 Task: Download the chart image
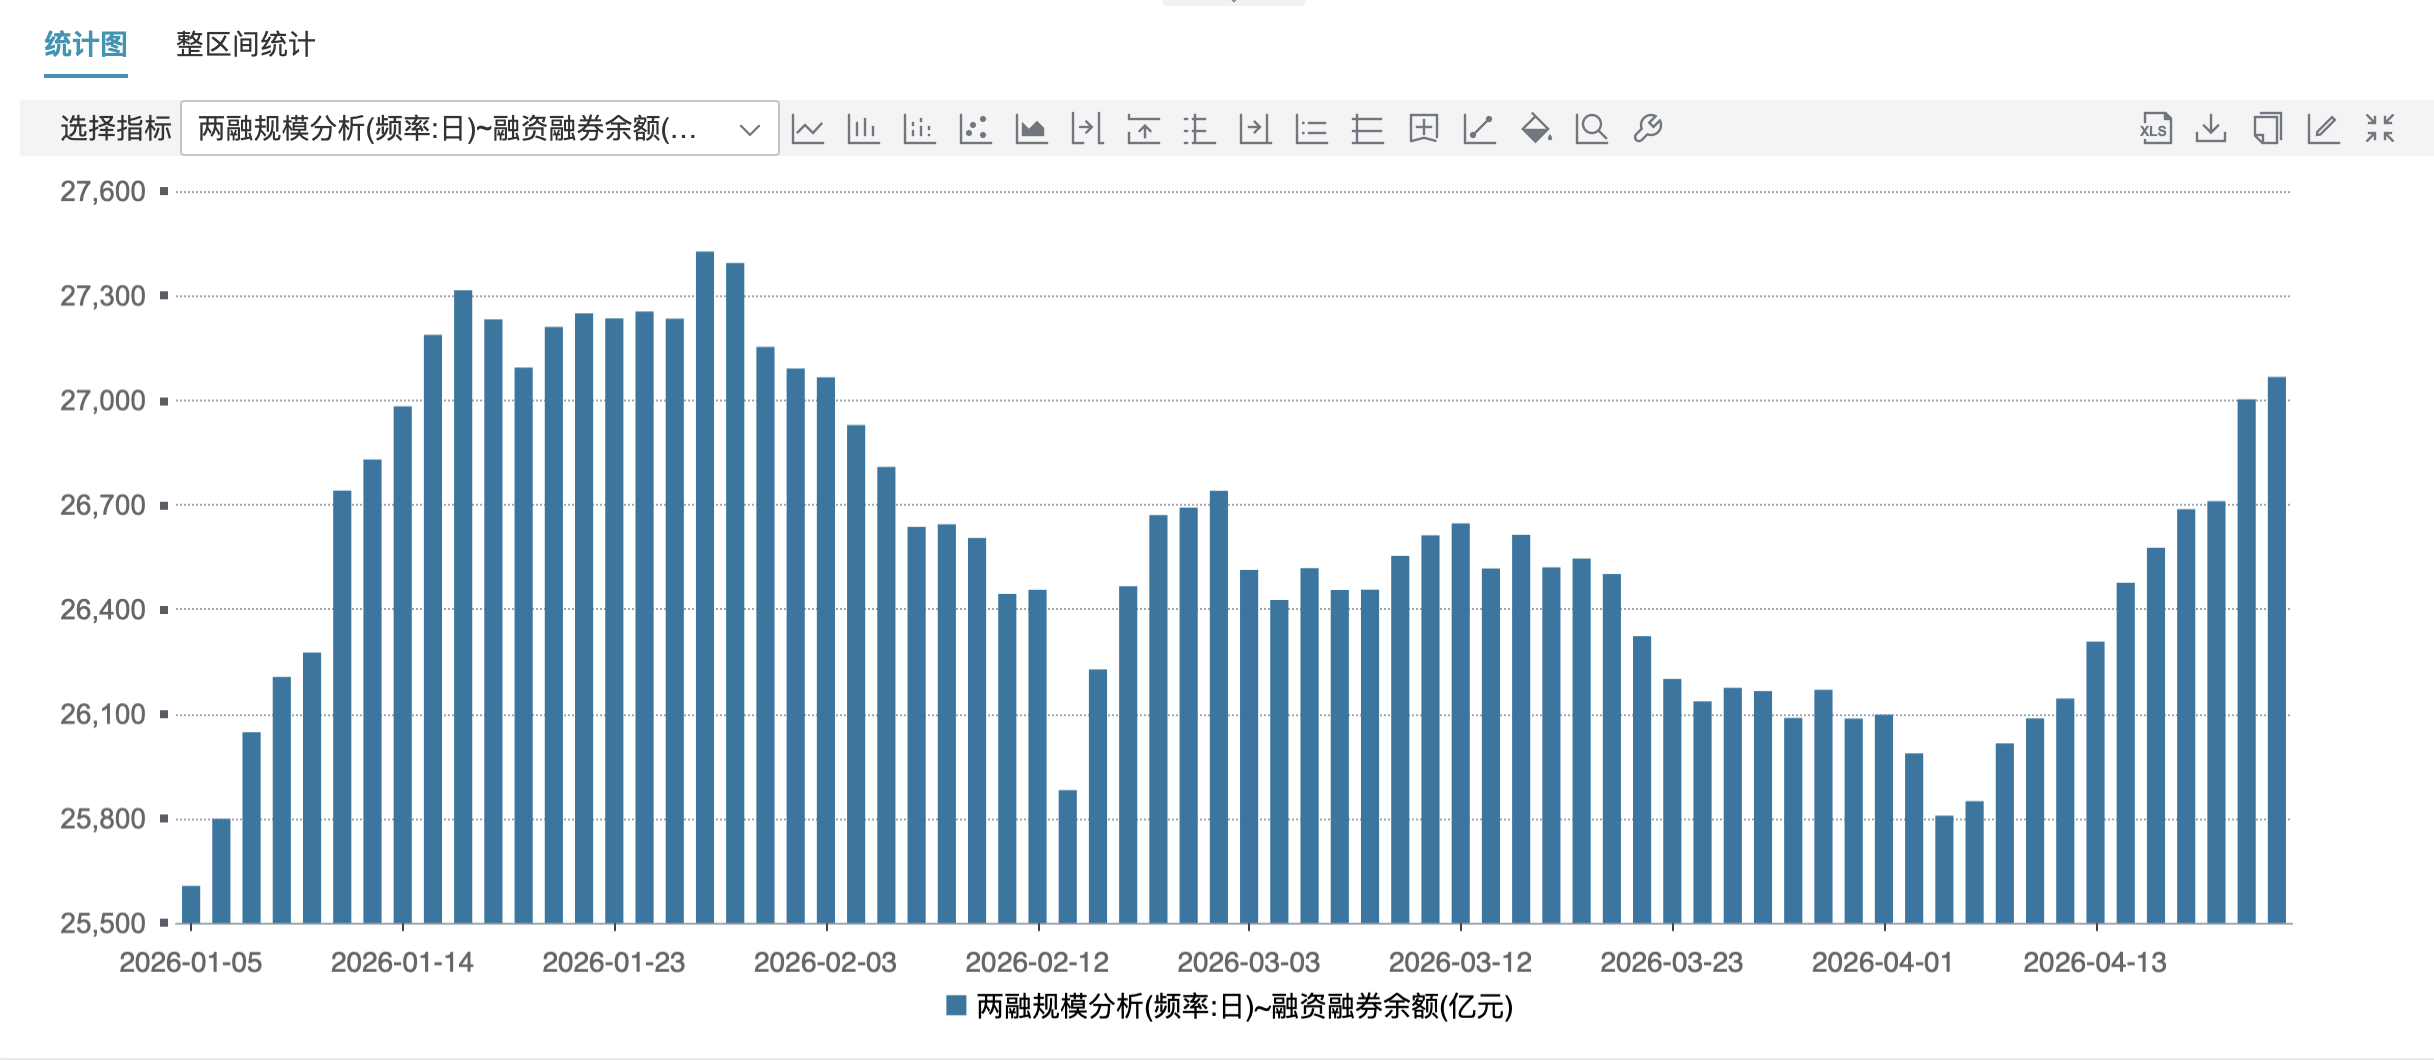pyautogui.click(x=2211, y=129)
